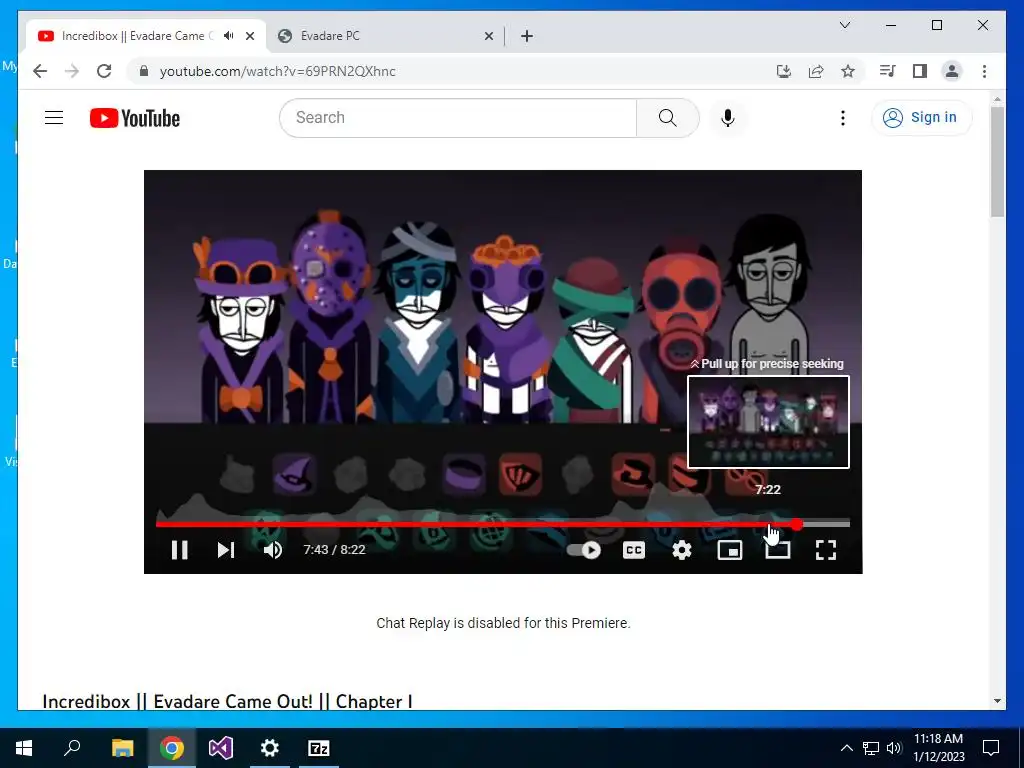The image size is (1024, 768).
Task: Toggle closed captions (CC)
Action: [x=633, y=550]
